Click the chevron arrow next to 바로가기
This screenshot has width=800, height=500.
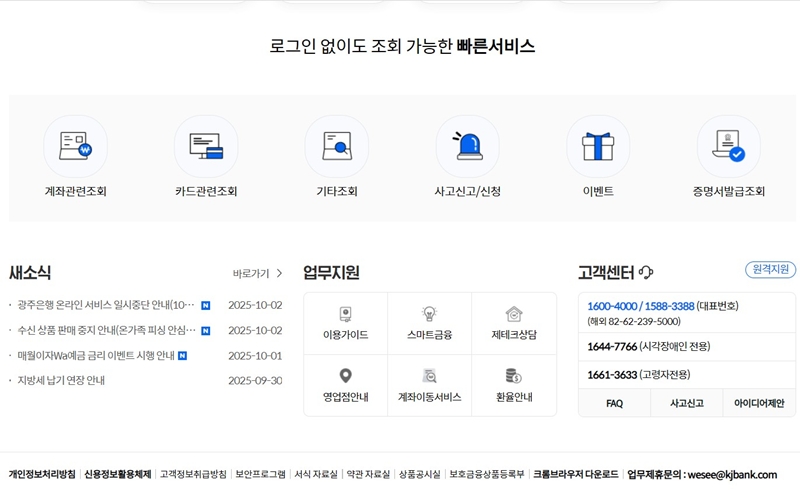click(x=279, y=273)
